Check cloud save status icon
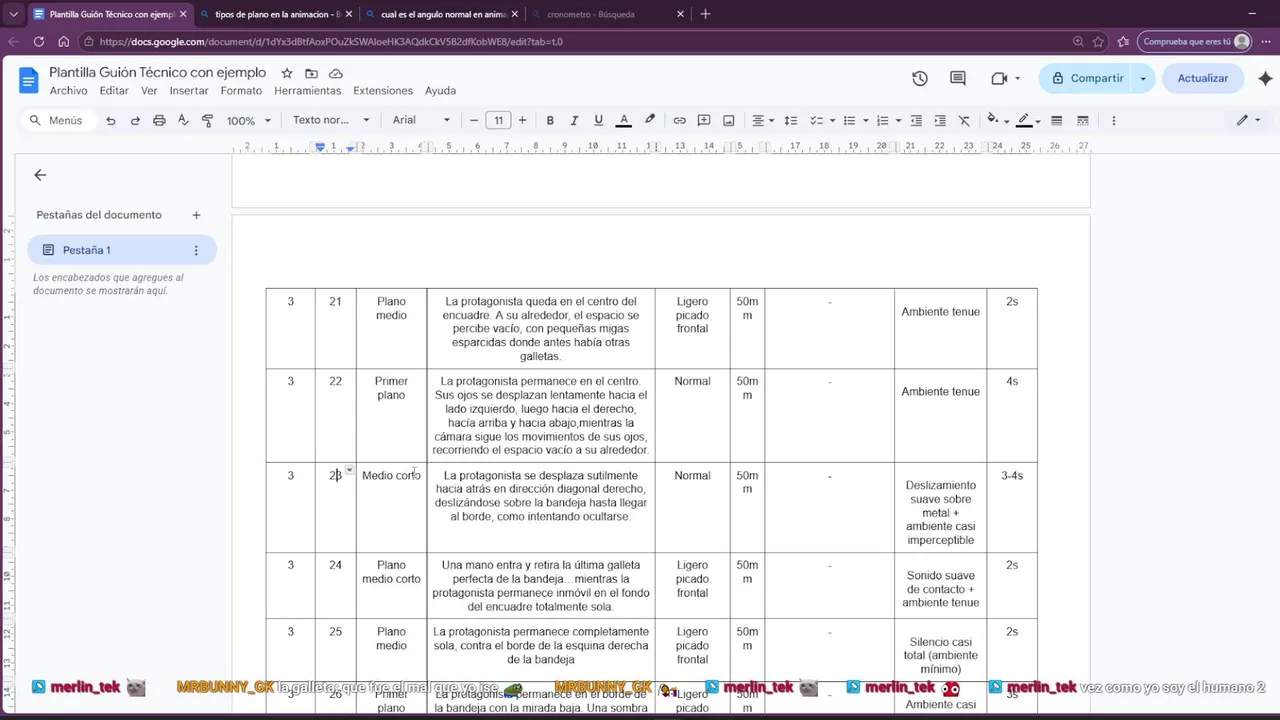 point(336,73)
